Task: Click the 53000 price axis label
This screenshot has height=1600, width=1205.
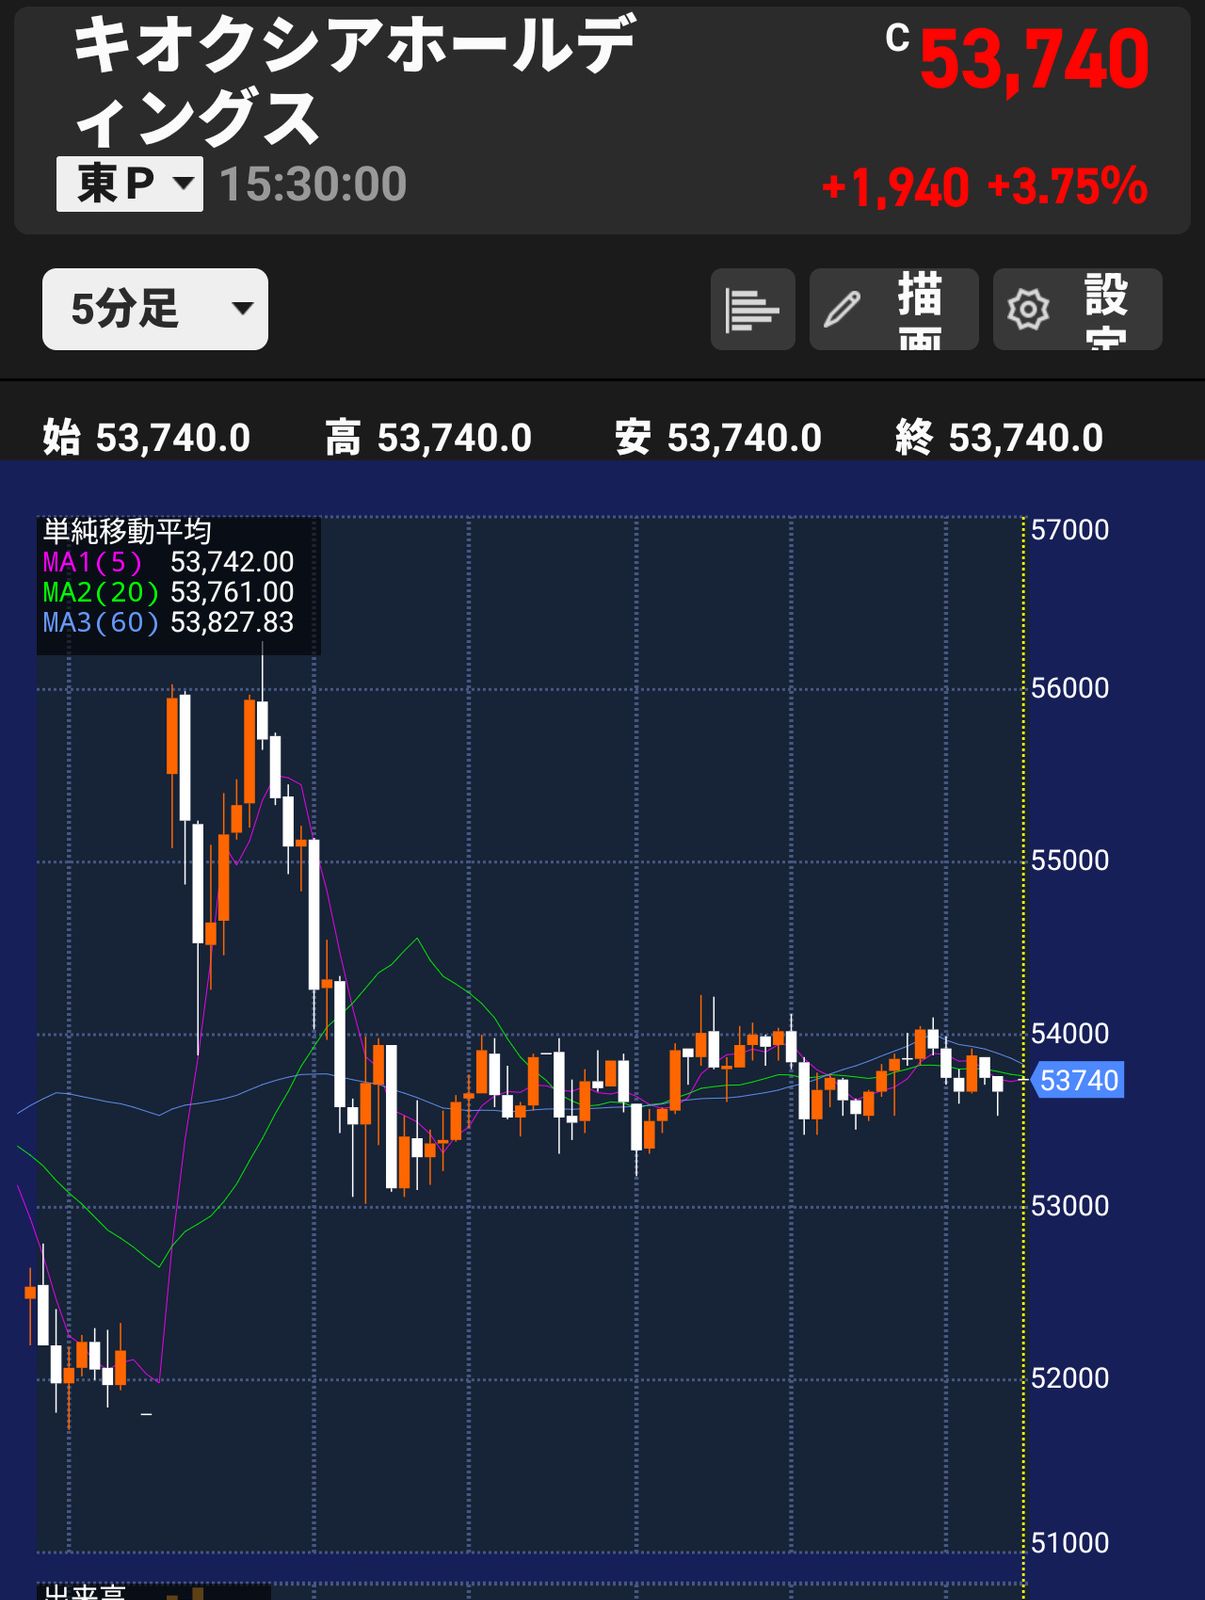Action: point(1070,1205)
